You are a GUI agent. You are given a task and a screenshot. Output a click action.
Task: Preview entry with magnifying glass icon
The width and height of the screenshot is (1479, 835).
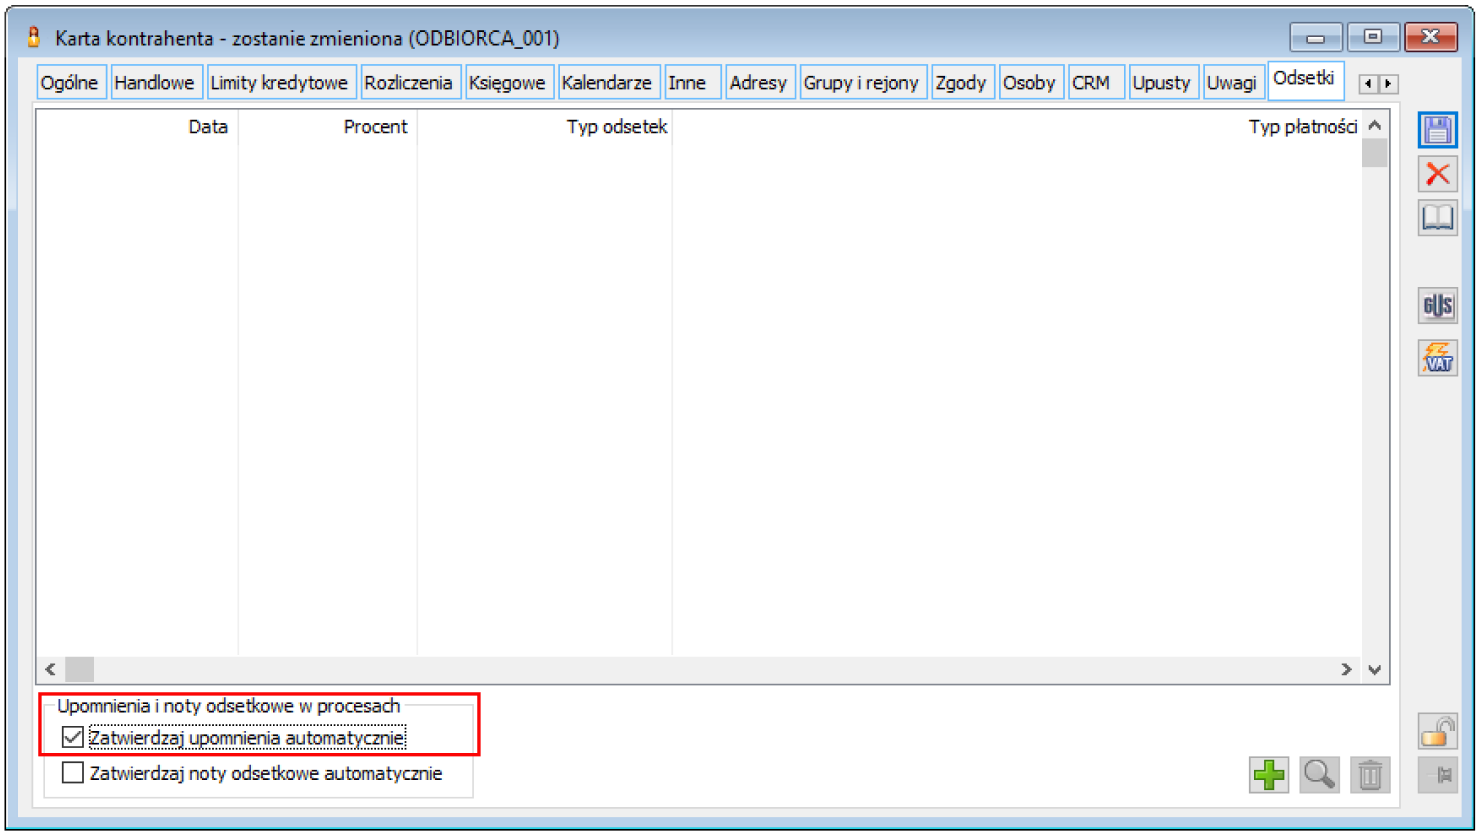tap(1319, 775)
